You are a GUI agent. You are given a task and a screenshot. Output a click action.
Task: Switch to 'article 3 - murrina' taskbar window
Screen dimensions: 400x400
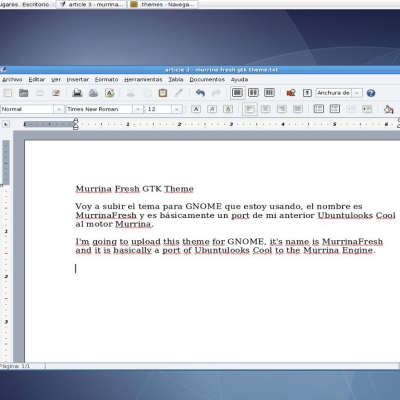91,4
